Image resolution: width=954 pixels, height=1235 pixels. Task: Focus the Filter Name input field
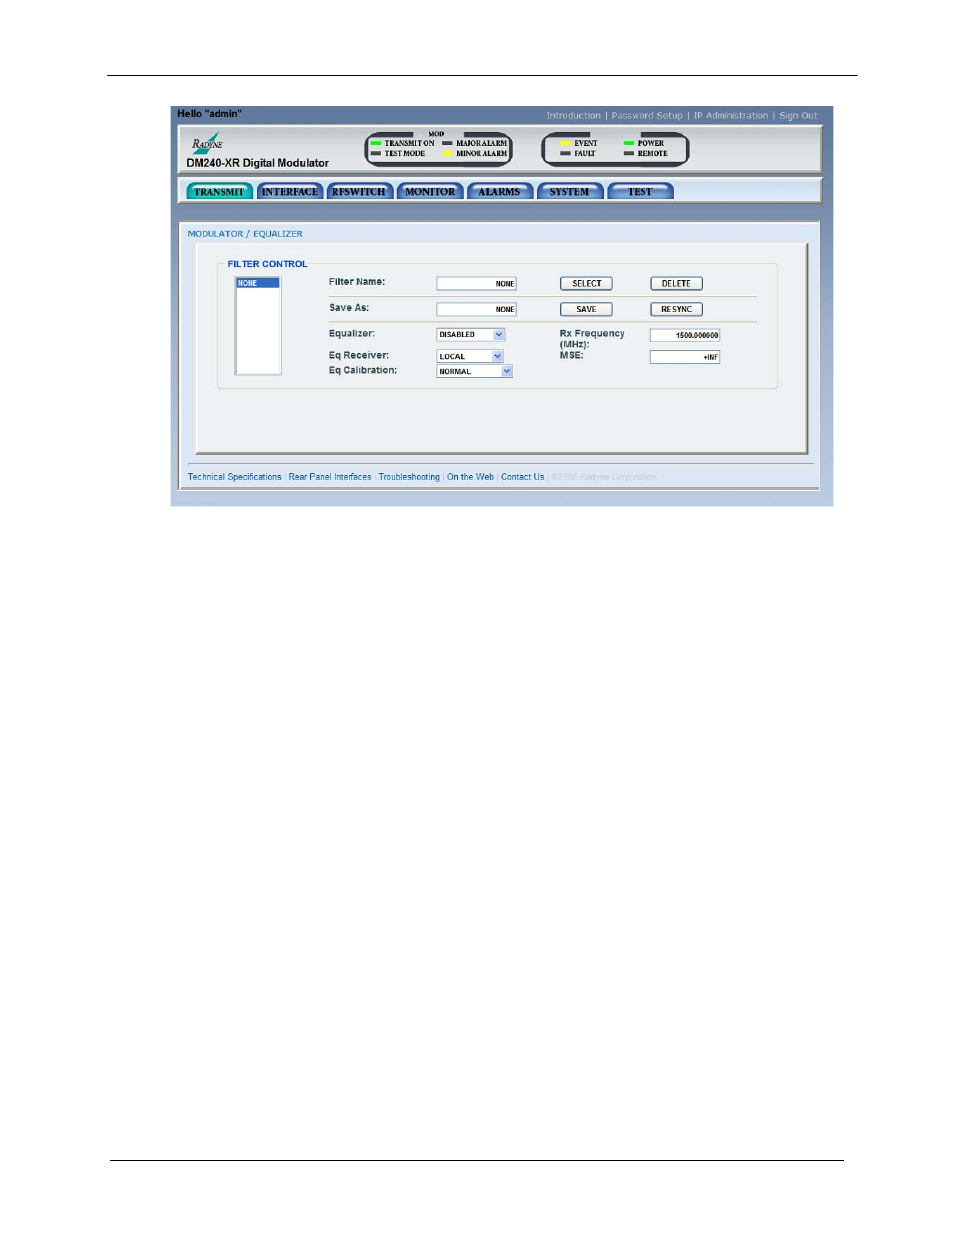click(477, 284)
